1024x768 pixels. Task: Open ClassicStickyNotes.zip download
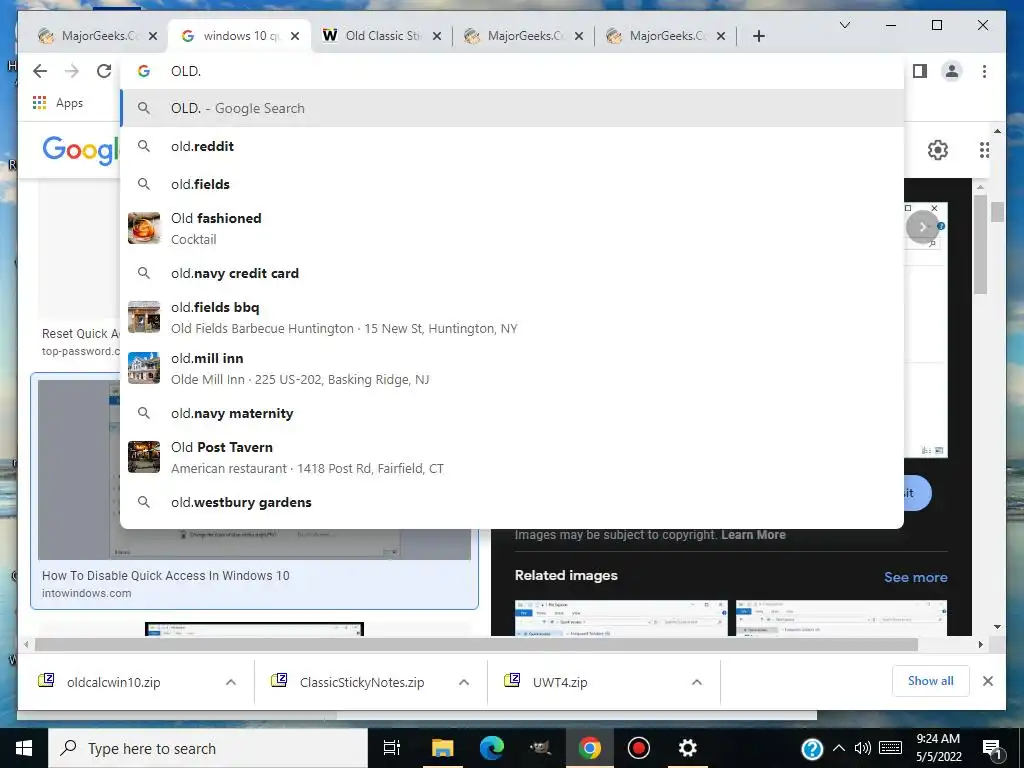361,682
